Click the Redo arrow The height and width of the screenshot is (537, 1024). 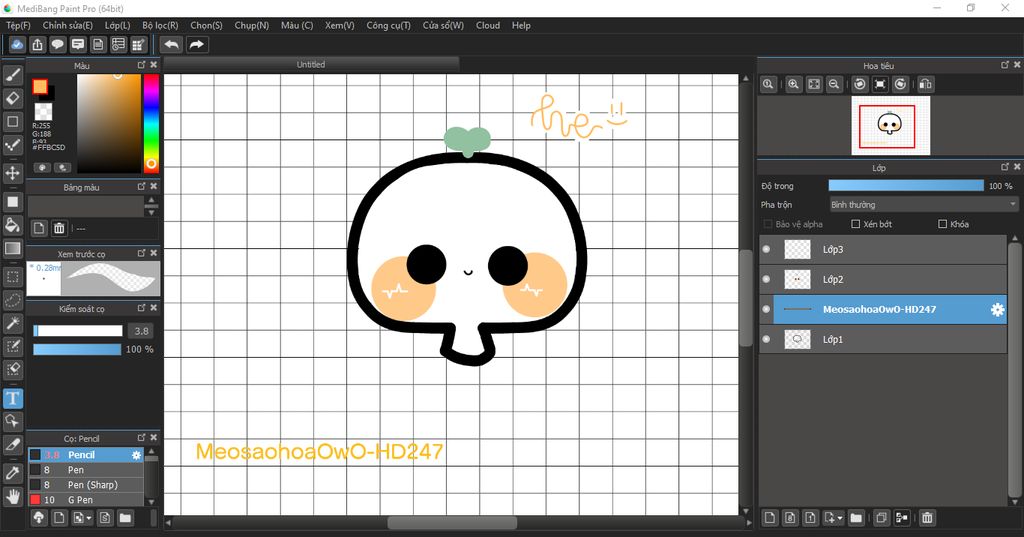[196, 44]
